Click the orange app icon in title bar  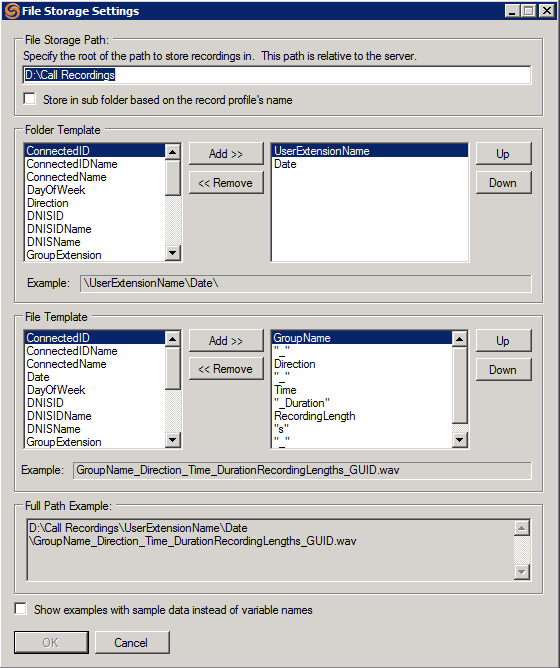[x=12, y=11]
